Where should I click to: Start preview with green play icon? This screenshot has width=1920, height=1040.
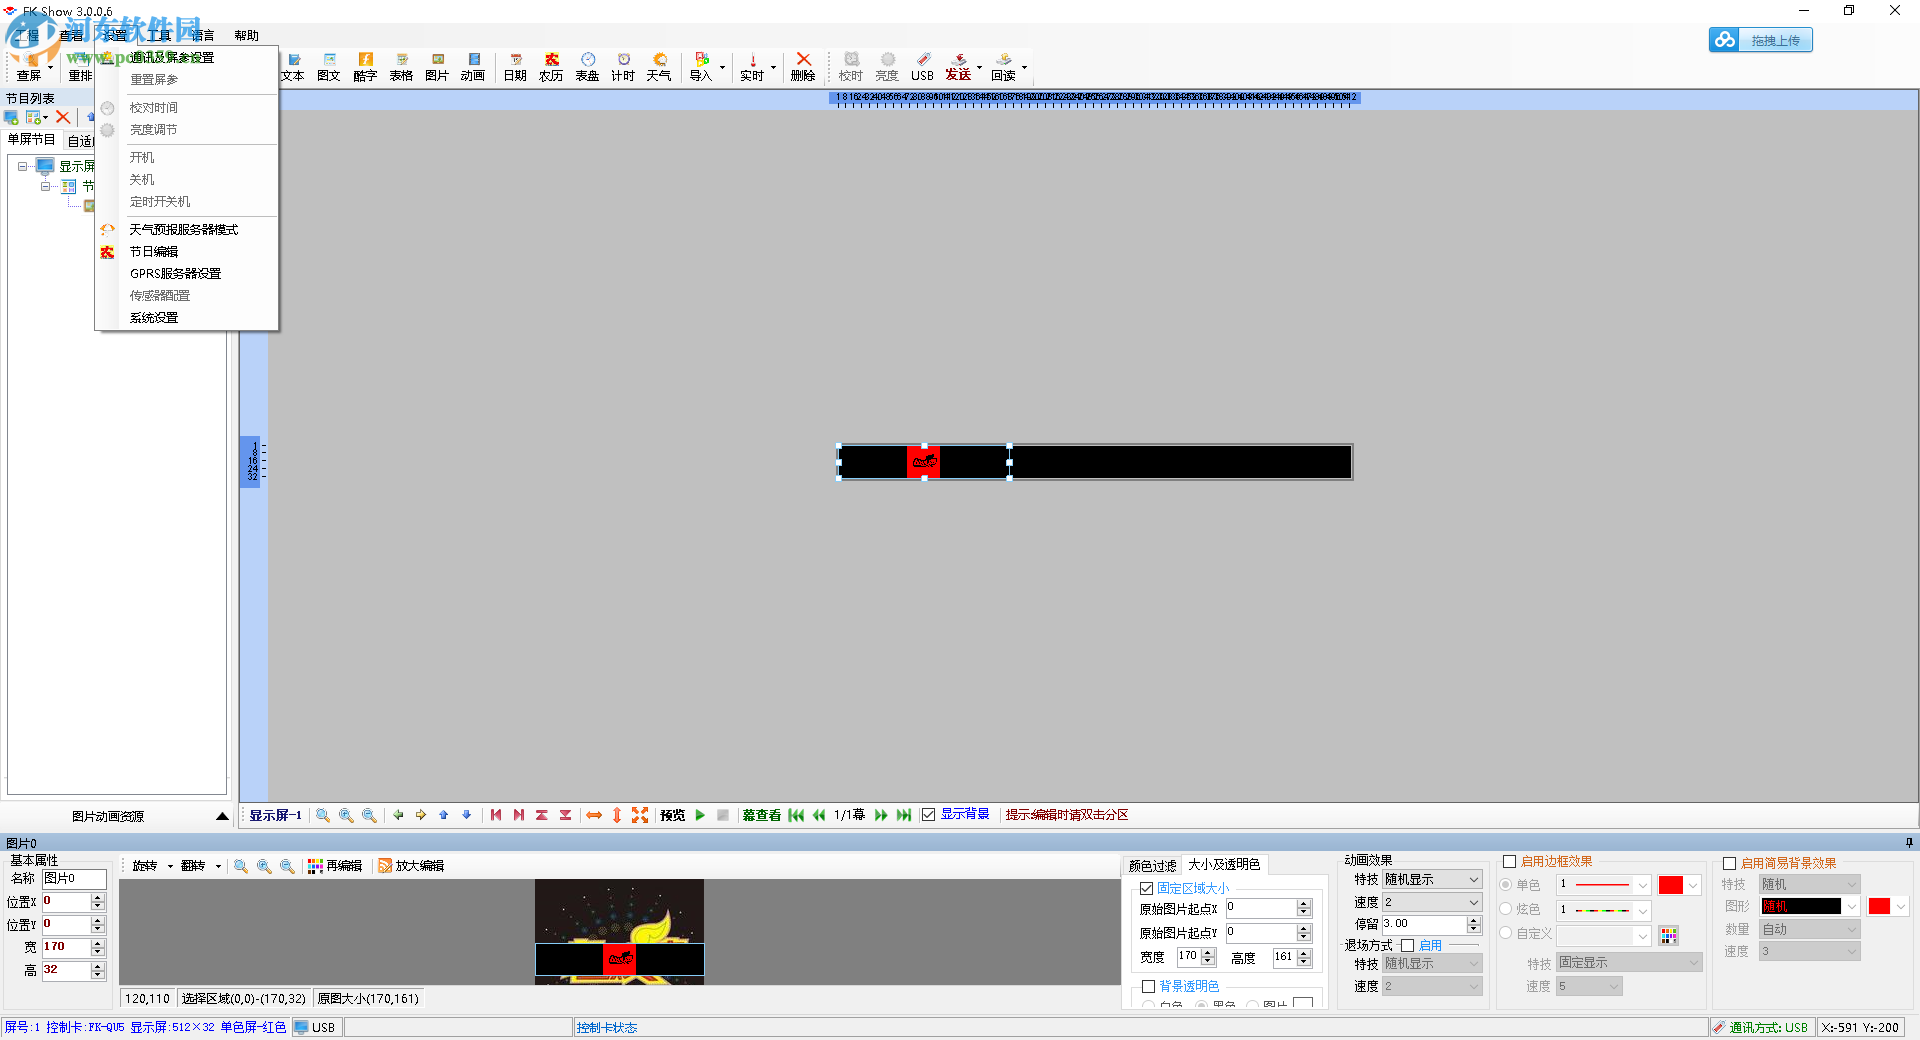pos(700,815)
